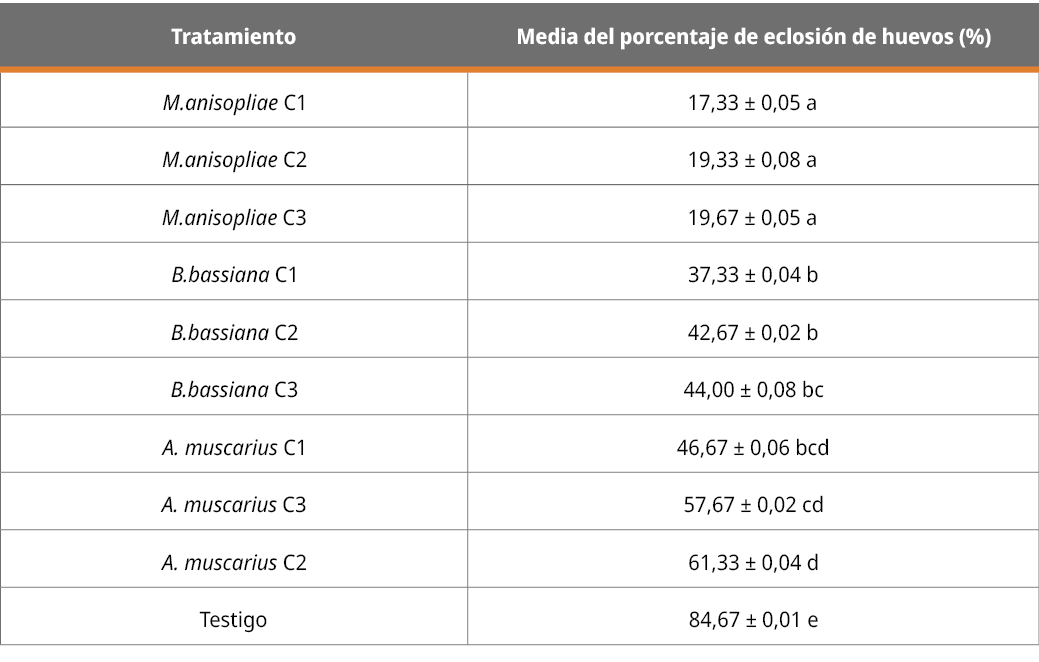Select the Testigo value 84,67 ± 0,01 e
The width and height of the screenshot is (1039, 662).
click(753, 620)
